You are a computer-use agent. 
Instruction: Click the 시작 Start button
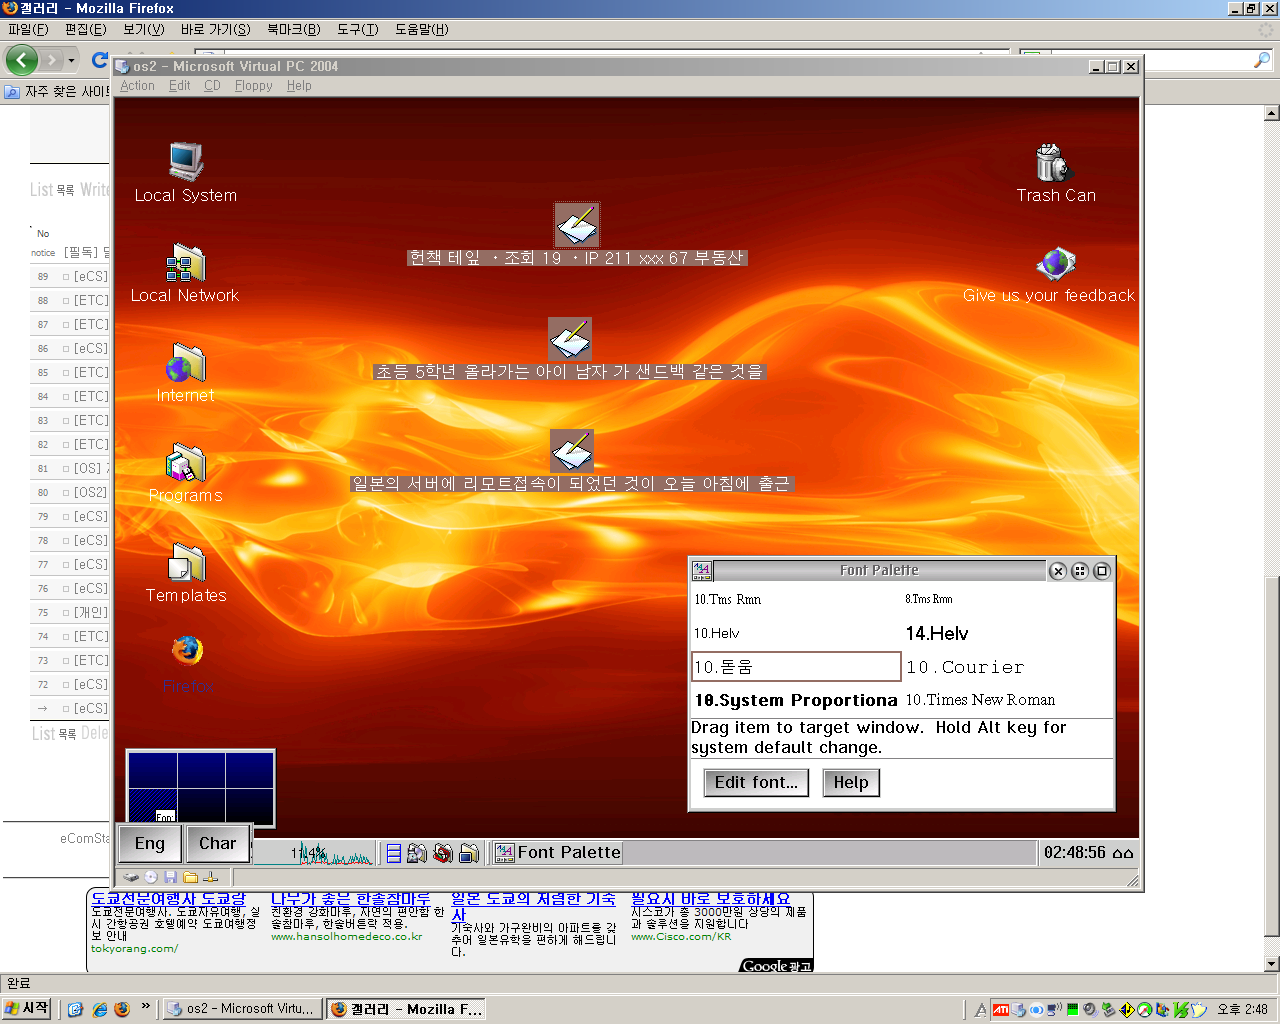[x=27, y=1009]
